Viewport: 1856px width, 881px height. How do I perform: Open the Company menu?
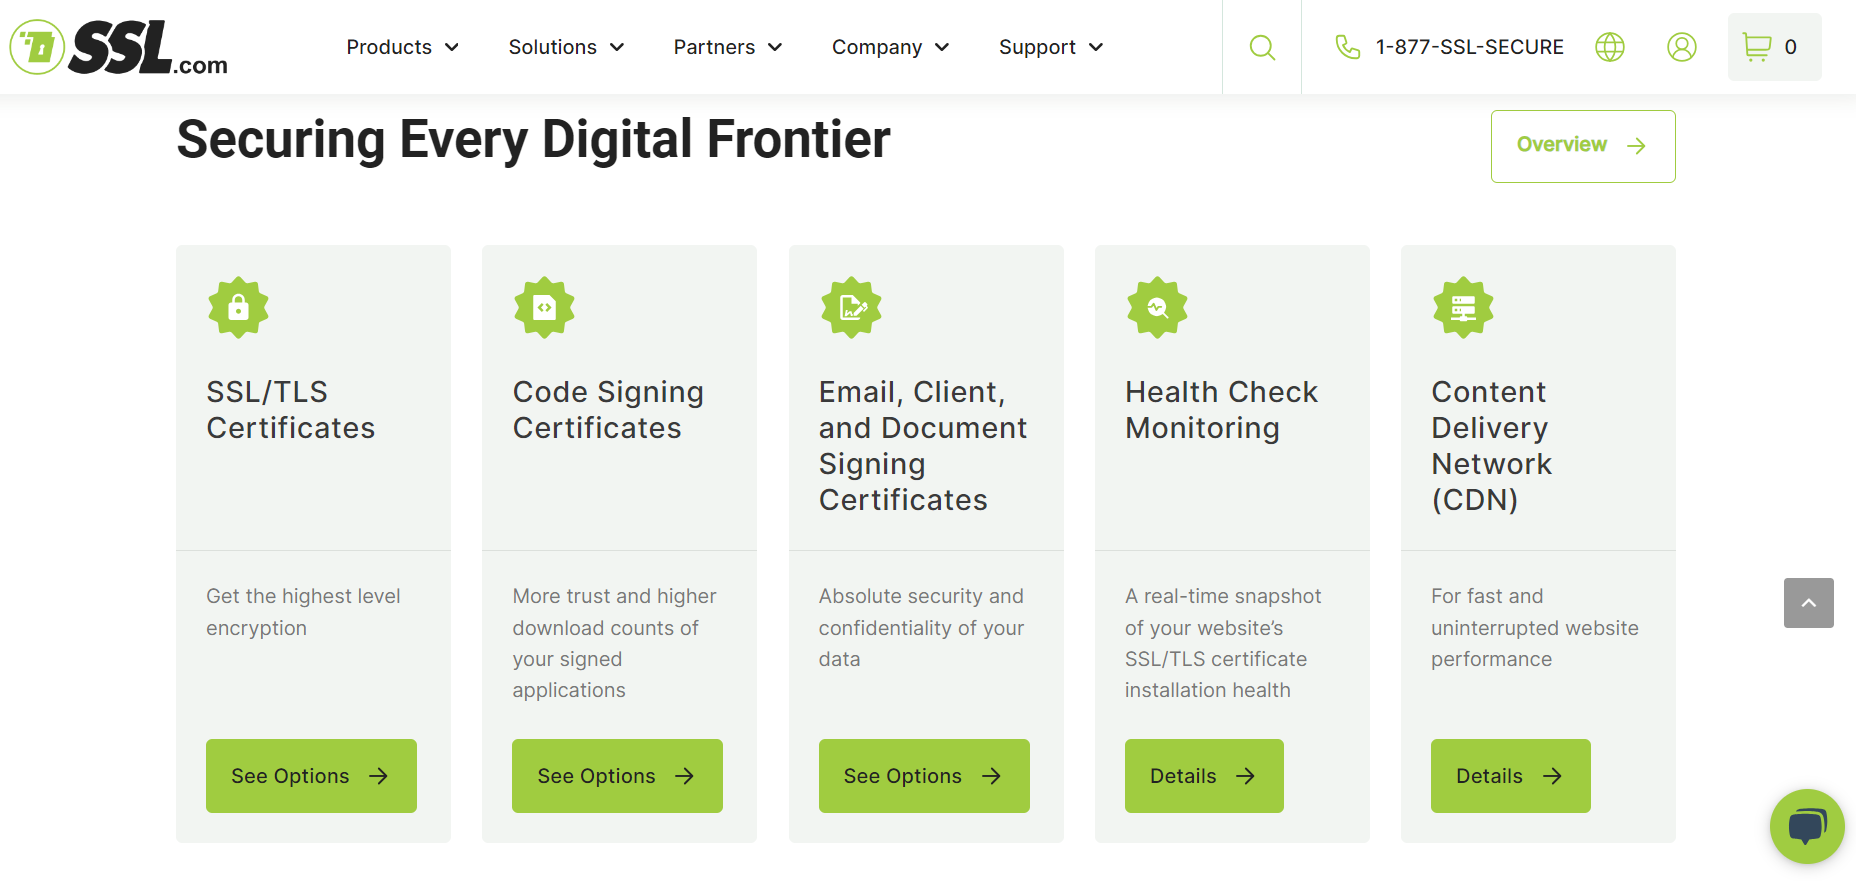tap(890, 47)
